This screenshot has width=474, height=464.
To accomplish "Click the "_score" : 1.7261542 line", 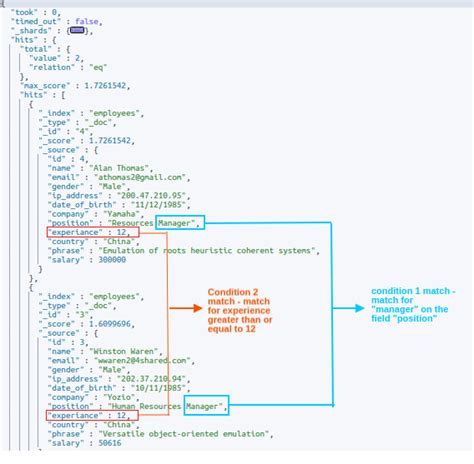I will pos(86,140).
